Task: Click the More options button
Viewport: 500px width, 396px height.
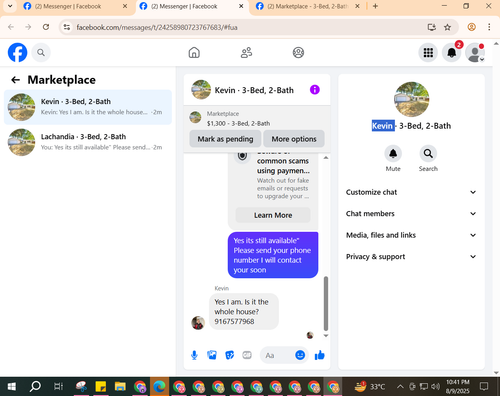Action: tap(294, 139)
